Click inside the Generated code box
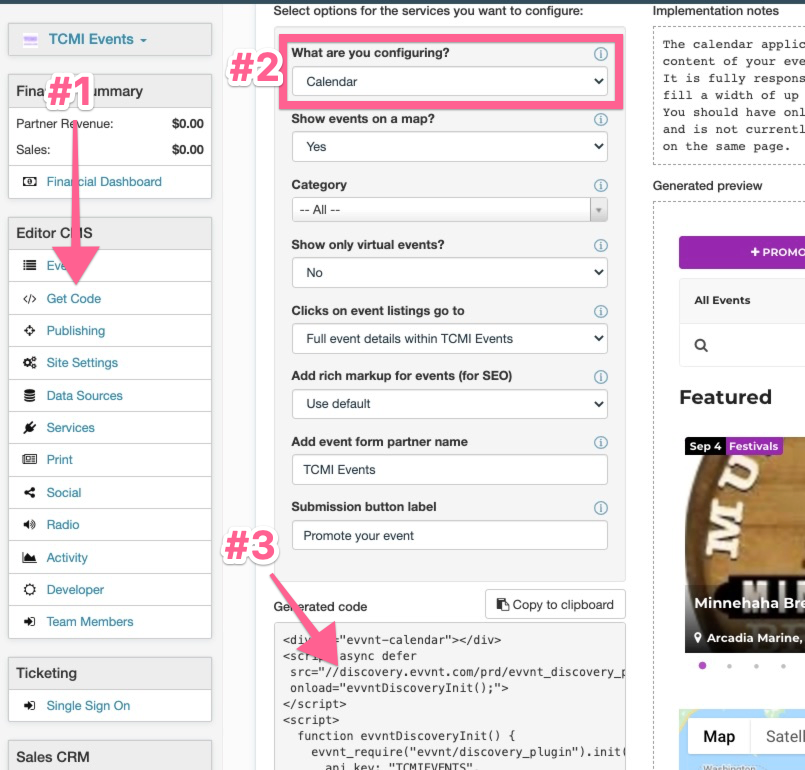Viewport: 805px width, 770px height. [x=450, y=698]
